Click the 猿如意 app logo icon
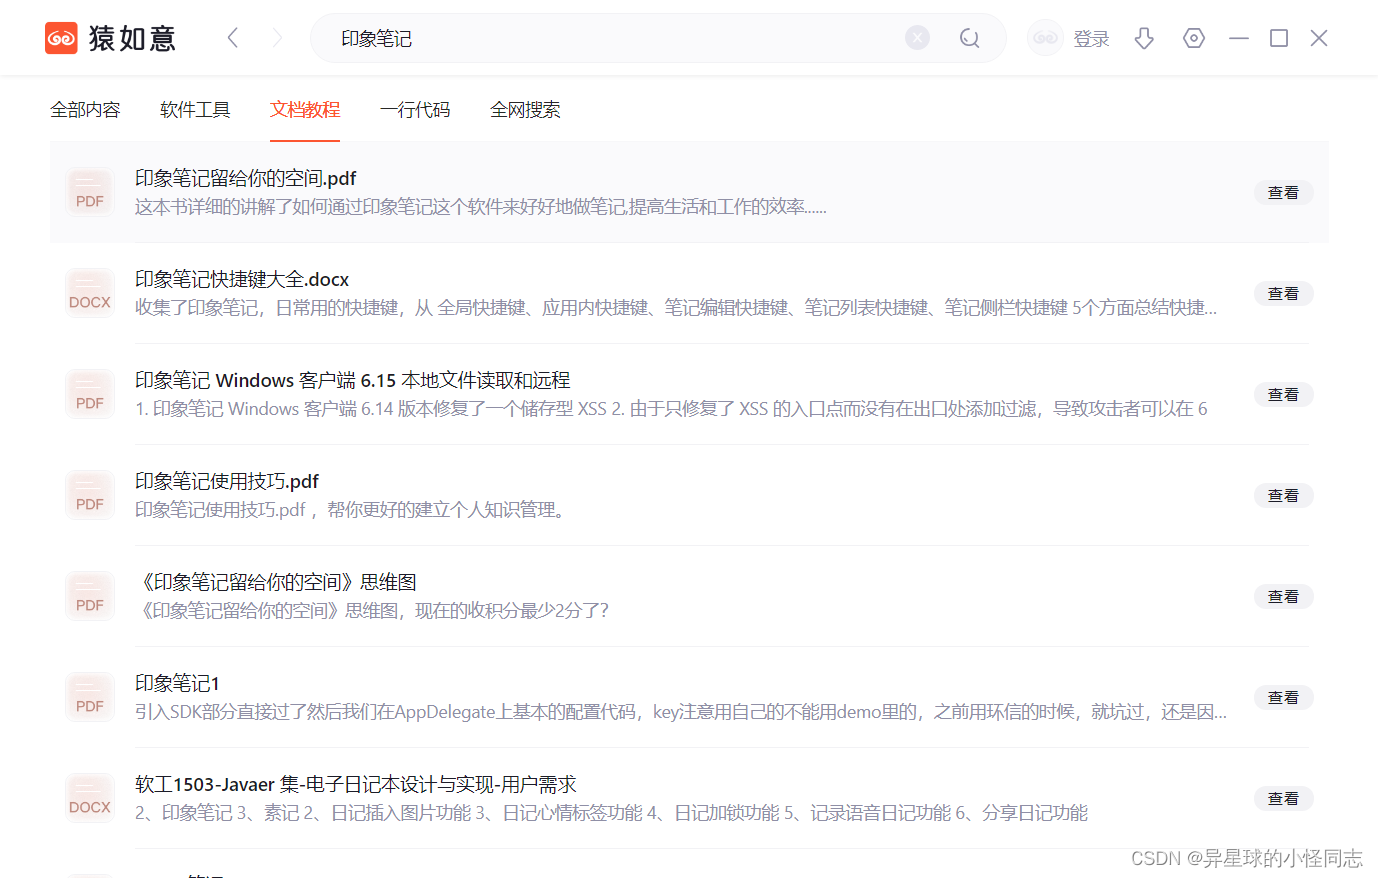The image size is (1378, 878). pyautogui.click(x=61, y=38)
